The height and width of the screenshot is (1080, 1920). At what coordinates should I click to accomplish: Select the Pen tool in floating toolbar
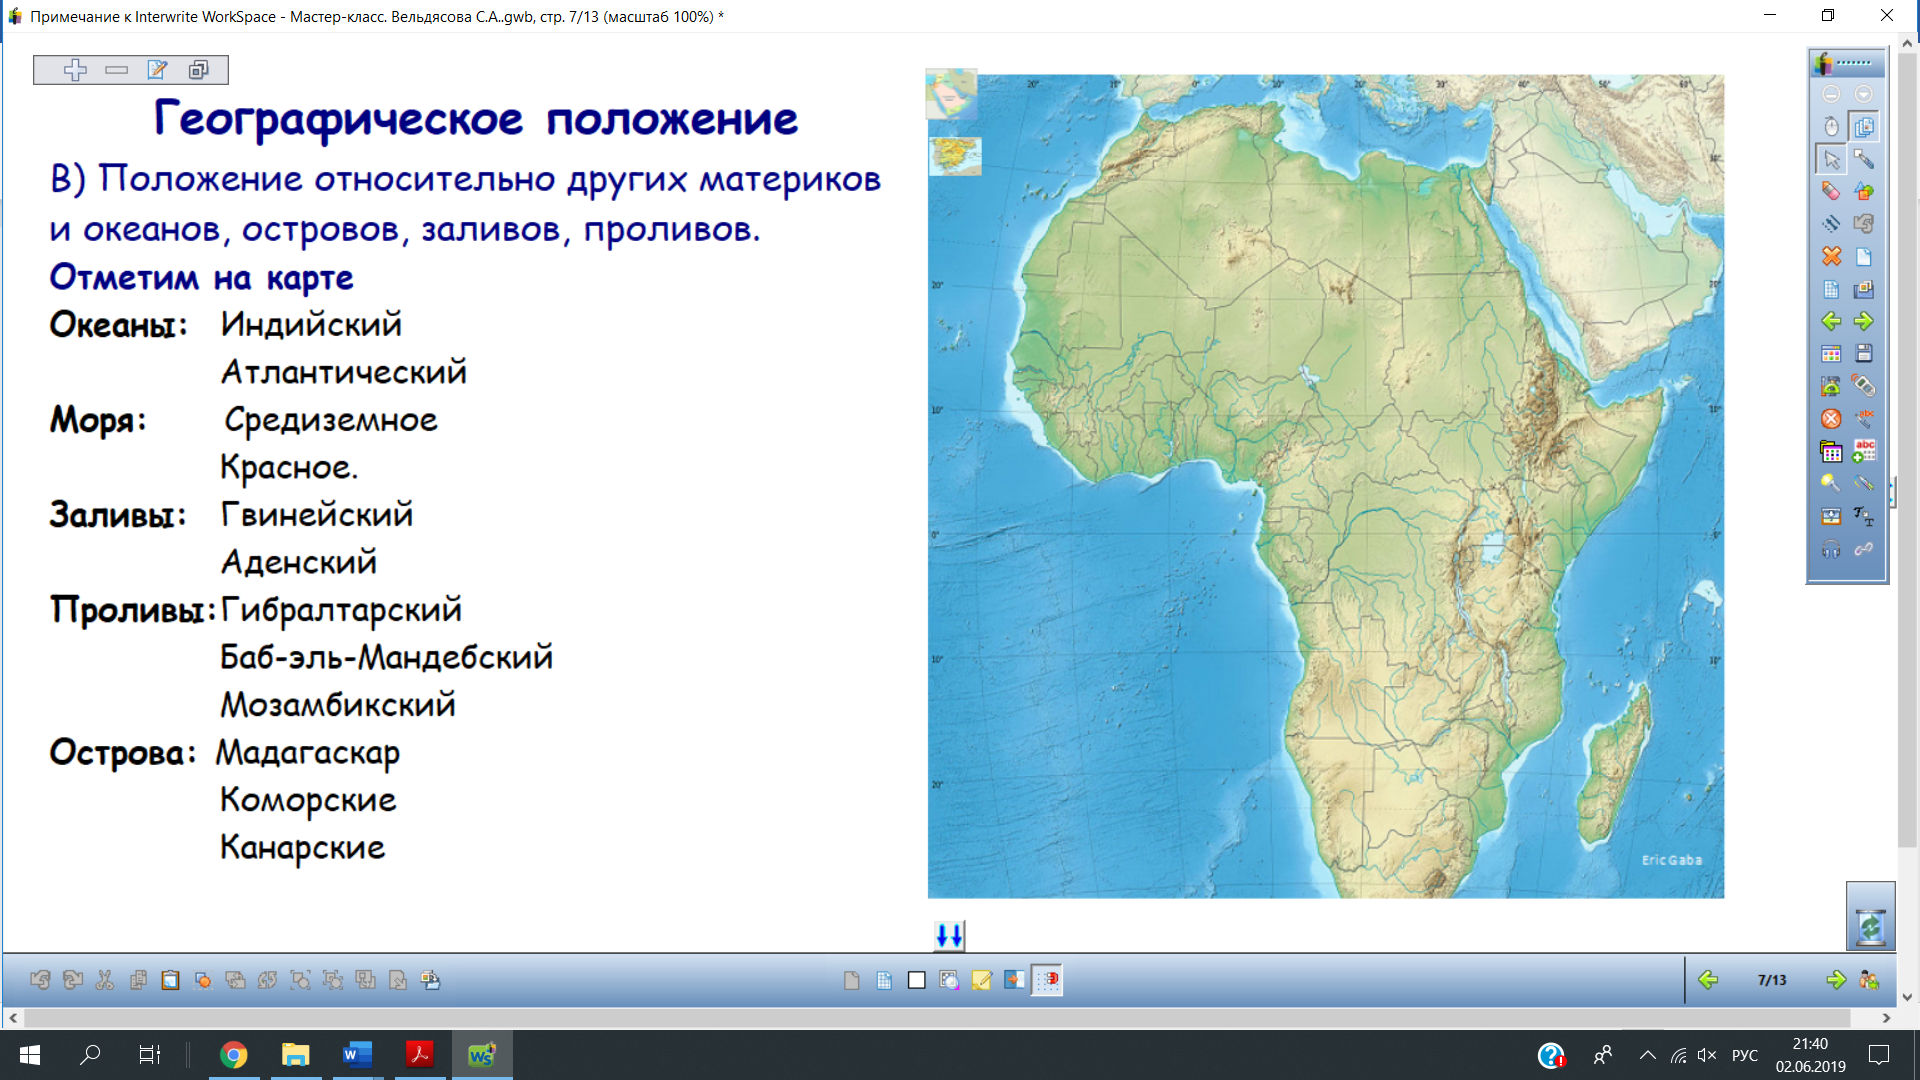click(x=1863, y=159)
